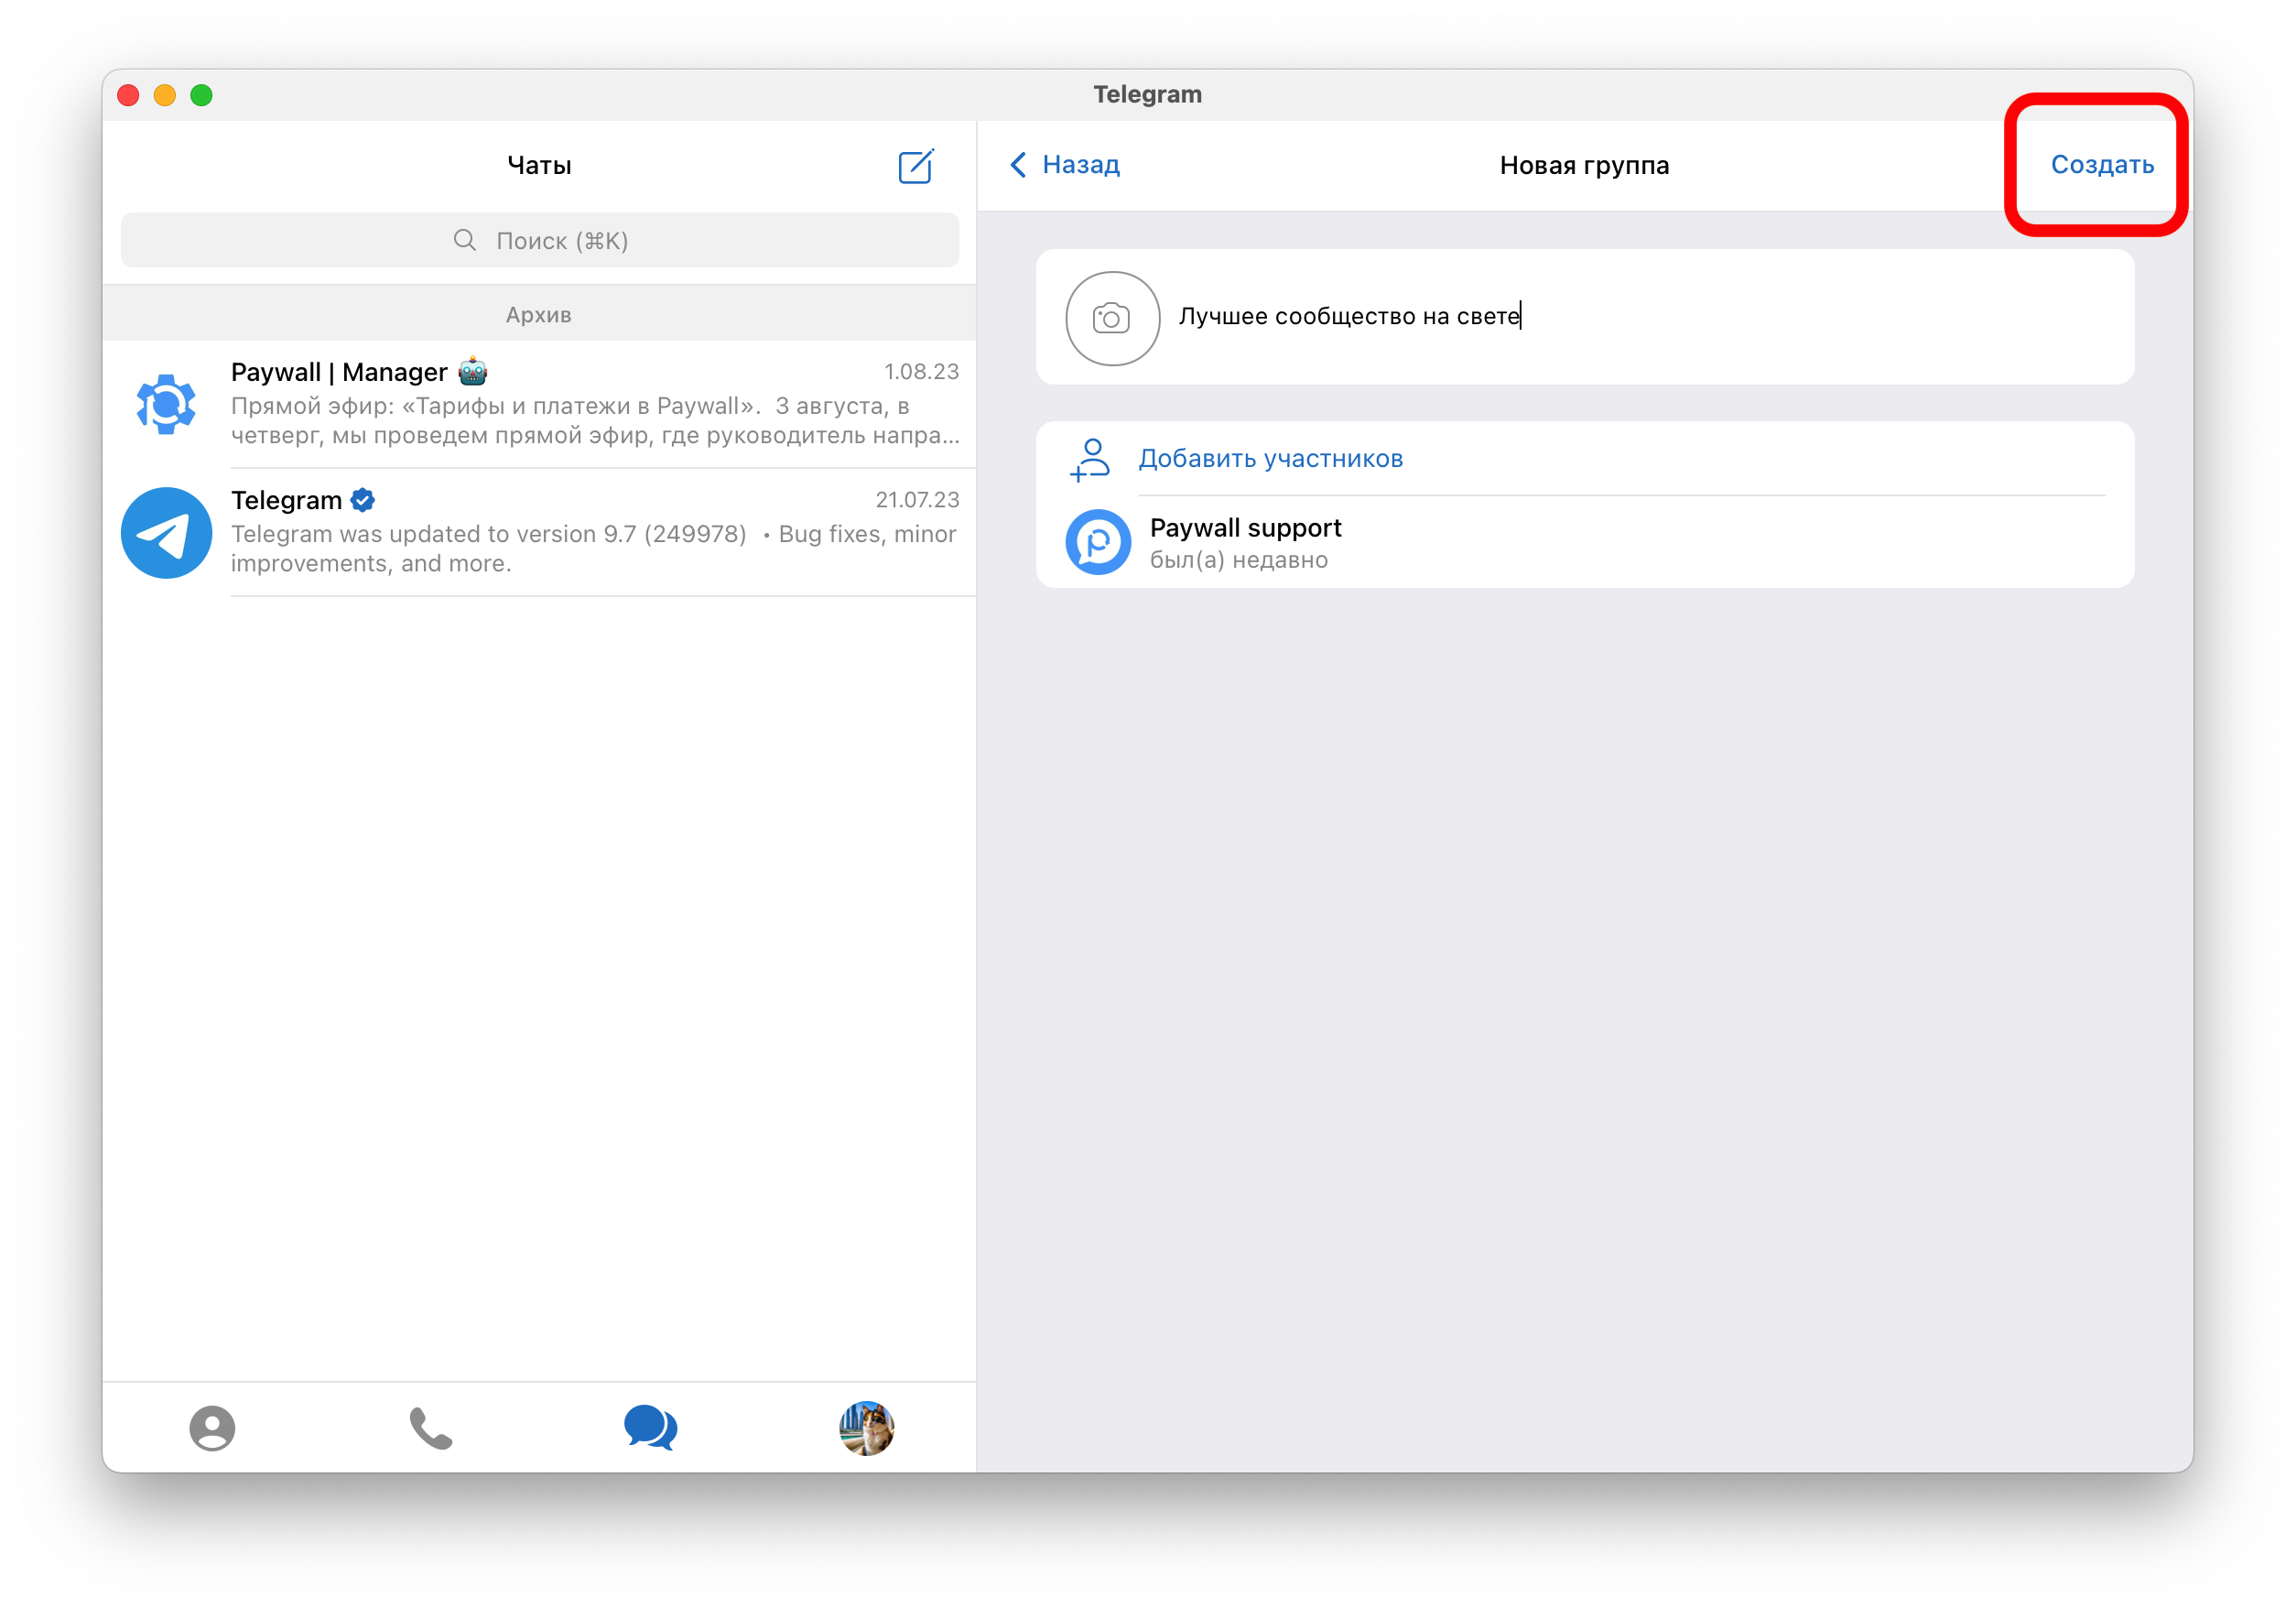This screenshot has width=2296, height=1608.
Task: Click the add participant person icon
Action: click(1090, 460)
